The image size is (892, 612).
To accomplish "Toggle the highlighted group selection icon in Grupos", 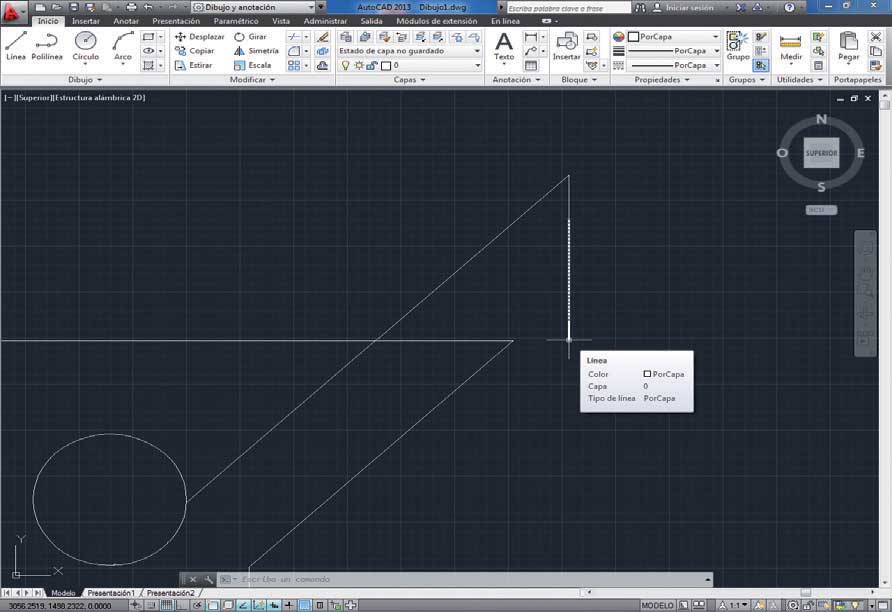I will click(761, 65).
